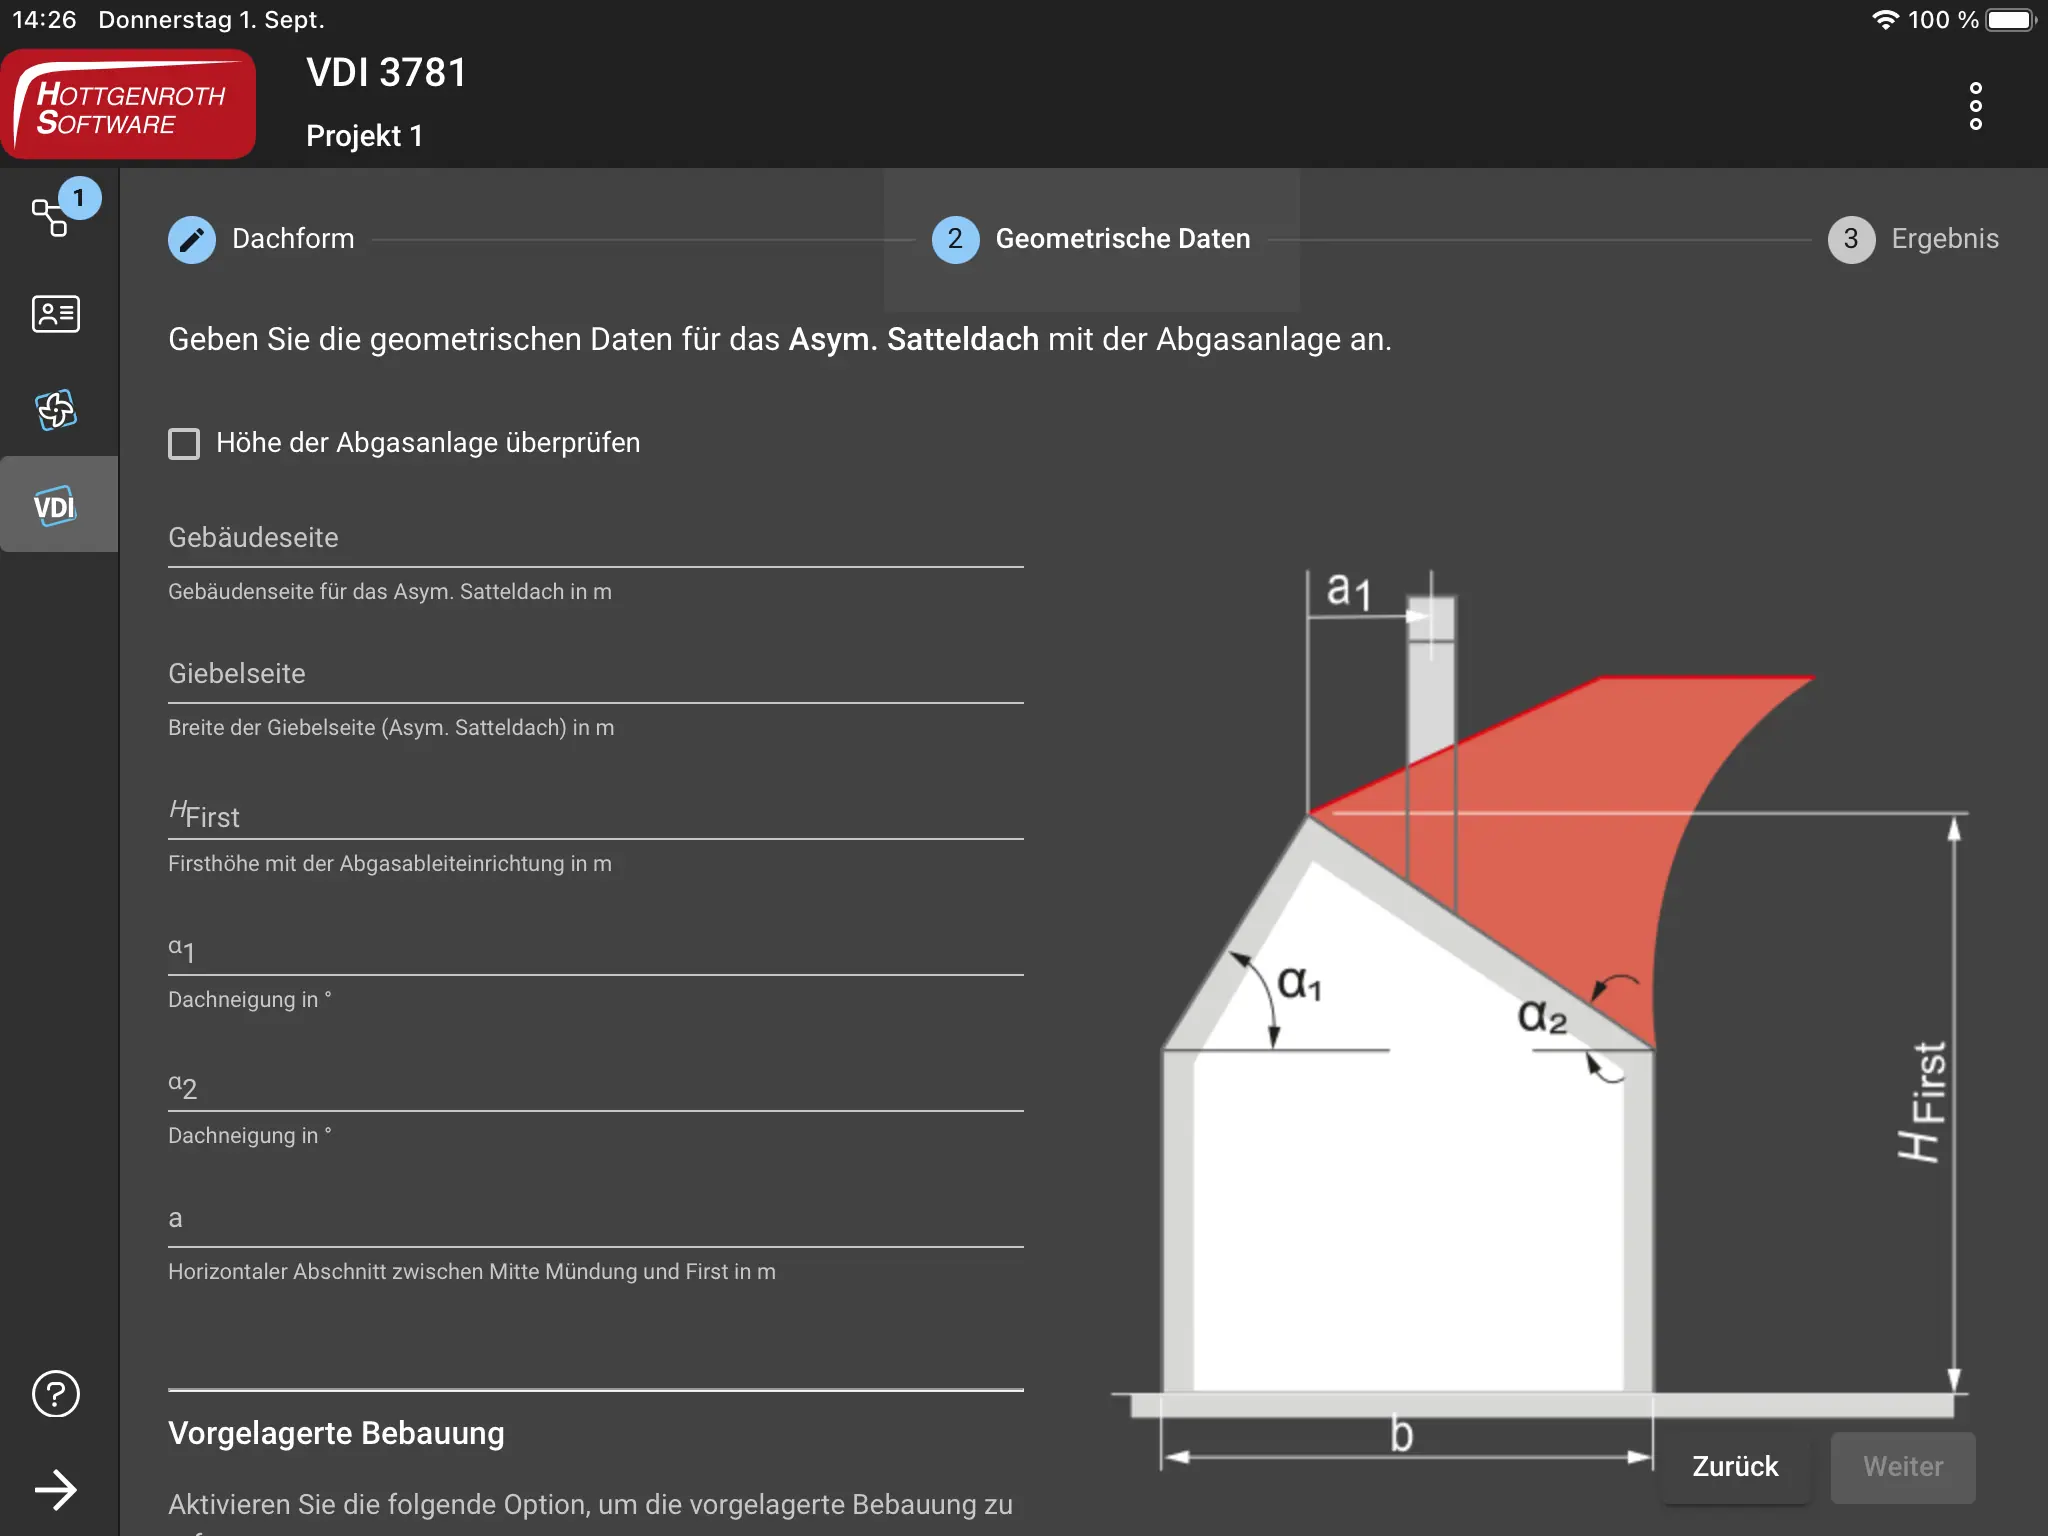Open the project structure tree icon
Image resolution: width=2048 pixels, height=1536 pixels.
(52, 216)
